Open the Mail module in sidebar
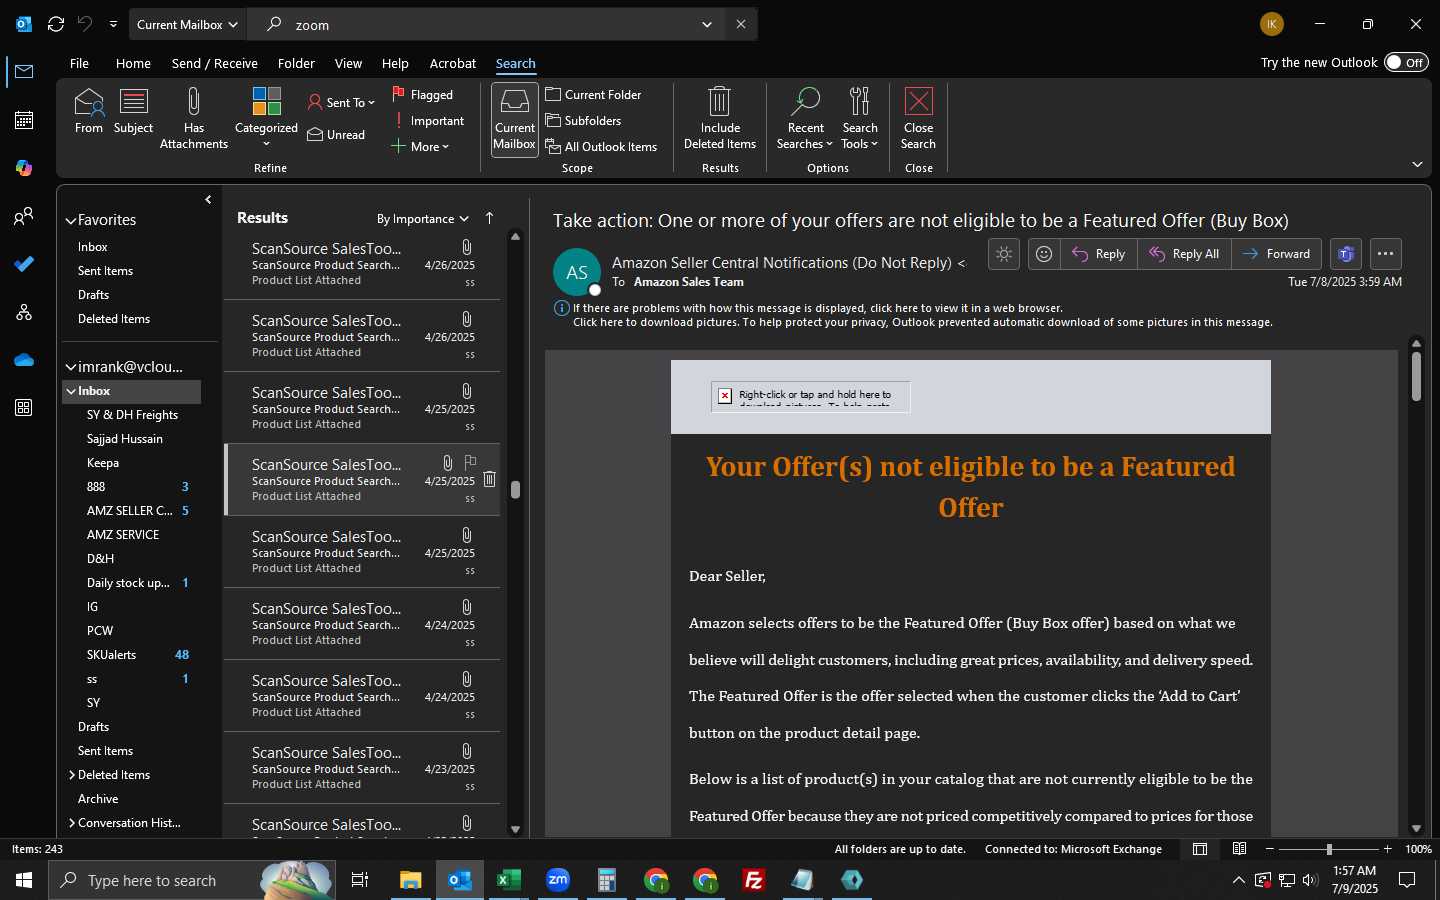 tap(24, 72)
